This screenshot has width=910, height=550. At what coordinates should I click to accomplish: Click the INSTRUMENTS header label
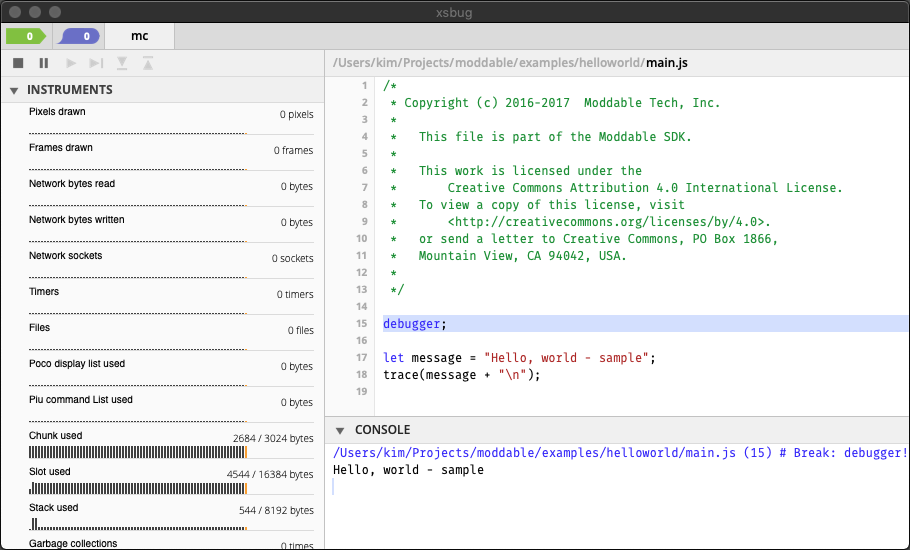(x=70, y=90)
